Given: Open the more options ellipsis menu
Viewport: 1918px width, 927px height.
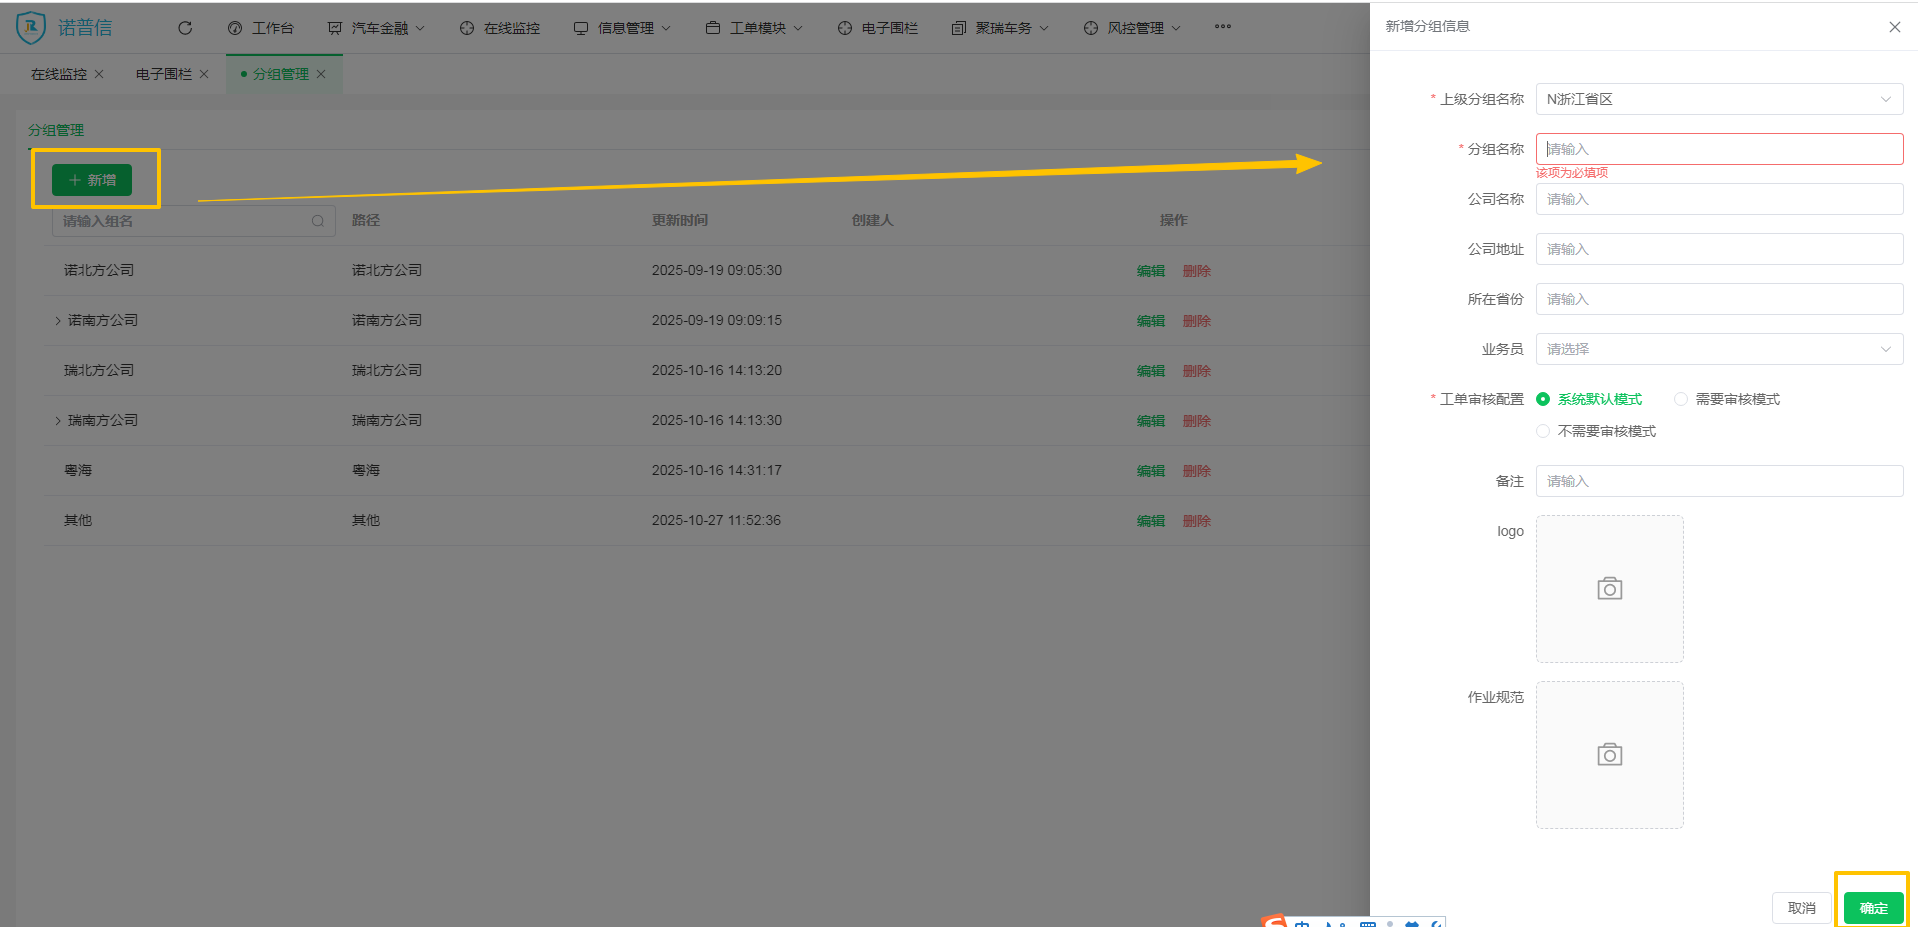Looking at the screenshot, I should 1222,27.
